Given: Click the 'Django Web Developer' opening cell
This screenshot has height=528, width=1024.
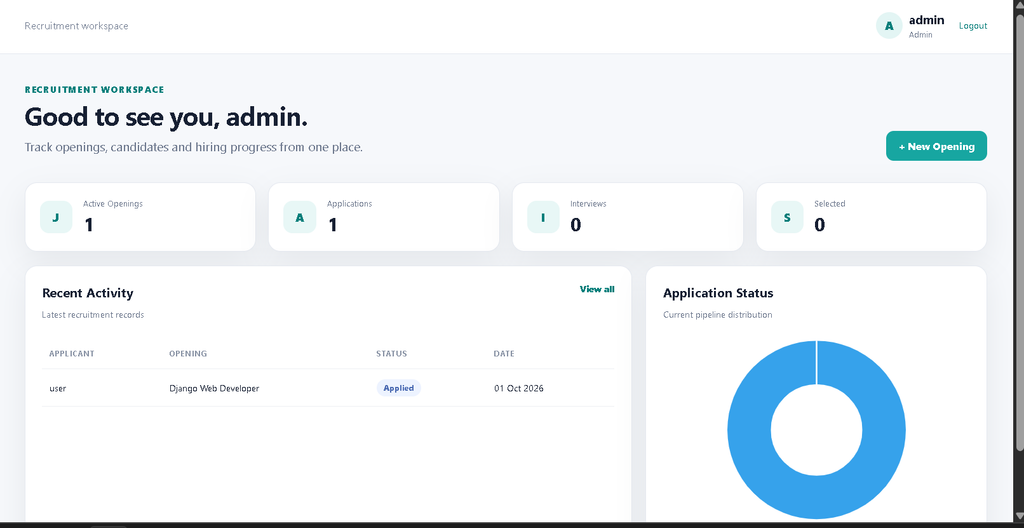Looking at the screenshot, I should click(x=214, y=388).
